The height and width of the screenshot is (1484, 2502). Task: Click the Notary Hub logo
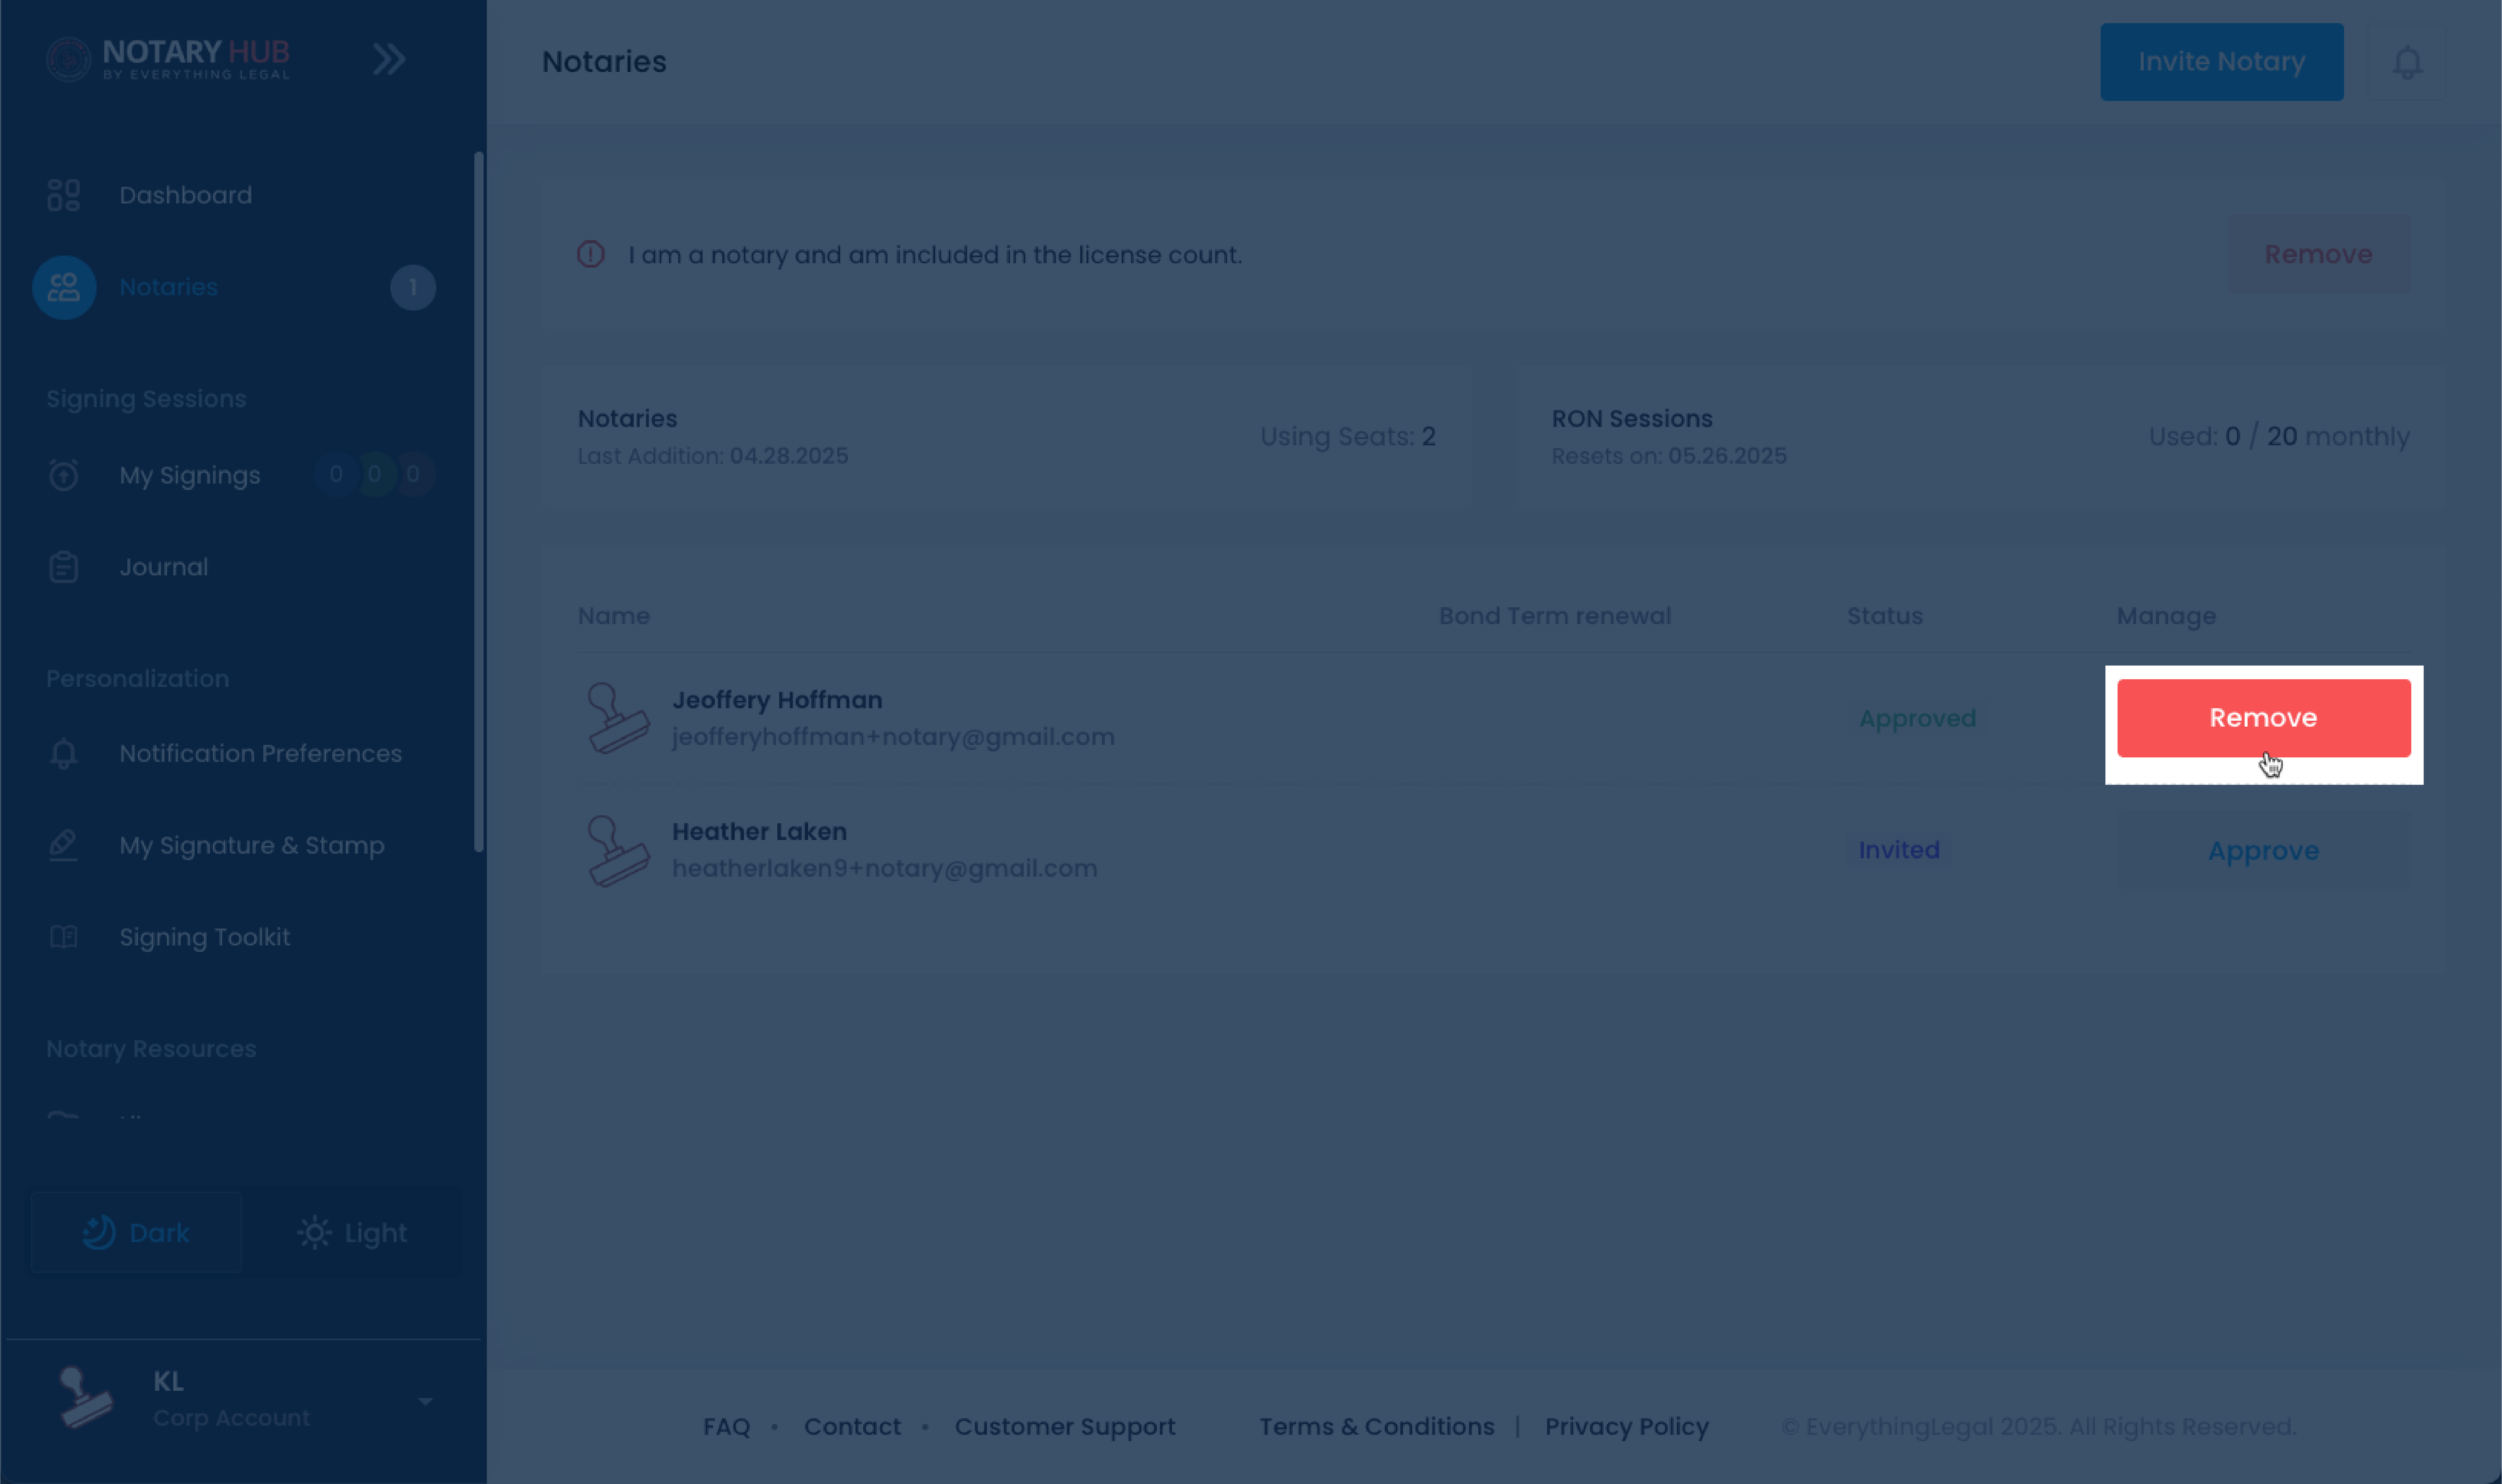point(168,59)
